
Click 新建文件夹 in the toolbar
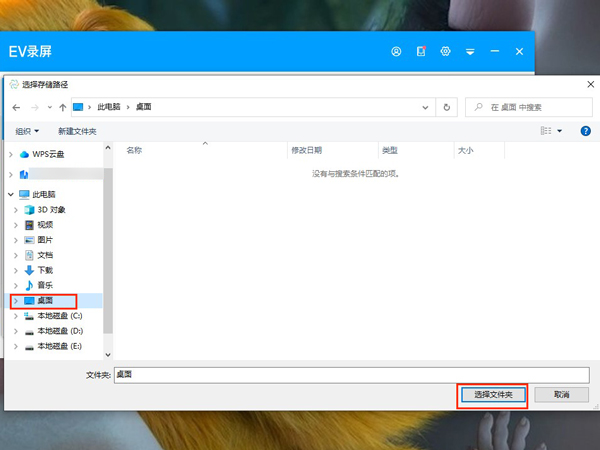coord(77,131)
